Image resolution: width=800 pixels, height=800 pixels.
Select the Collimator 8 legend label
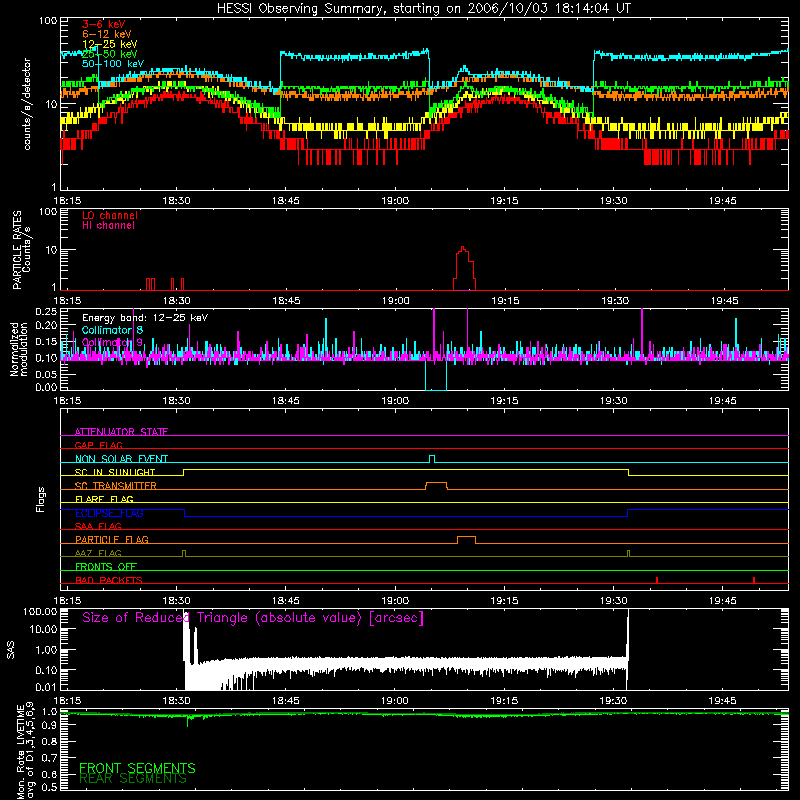coord(112,330)
